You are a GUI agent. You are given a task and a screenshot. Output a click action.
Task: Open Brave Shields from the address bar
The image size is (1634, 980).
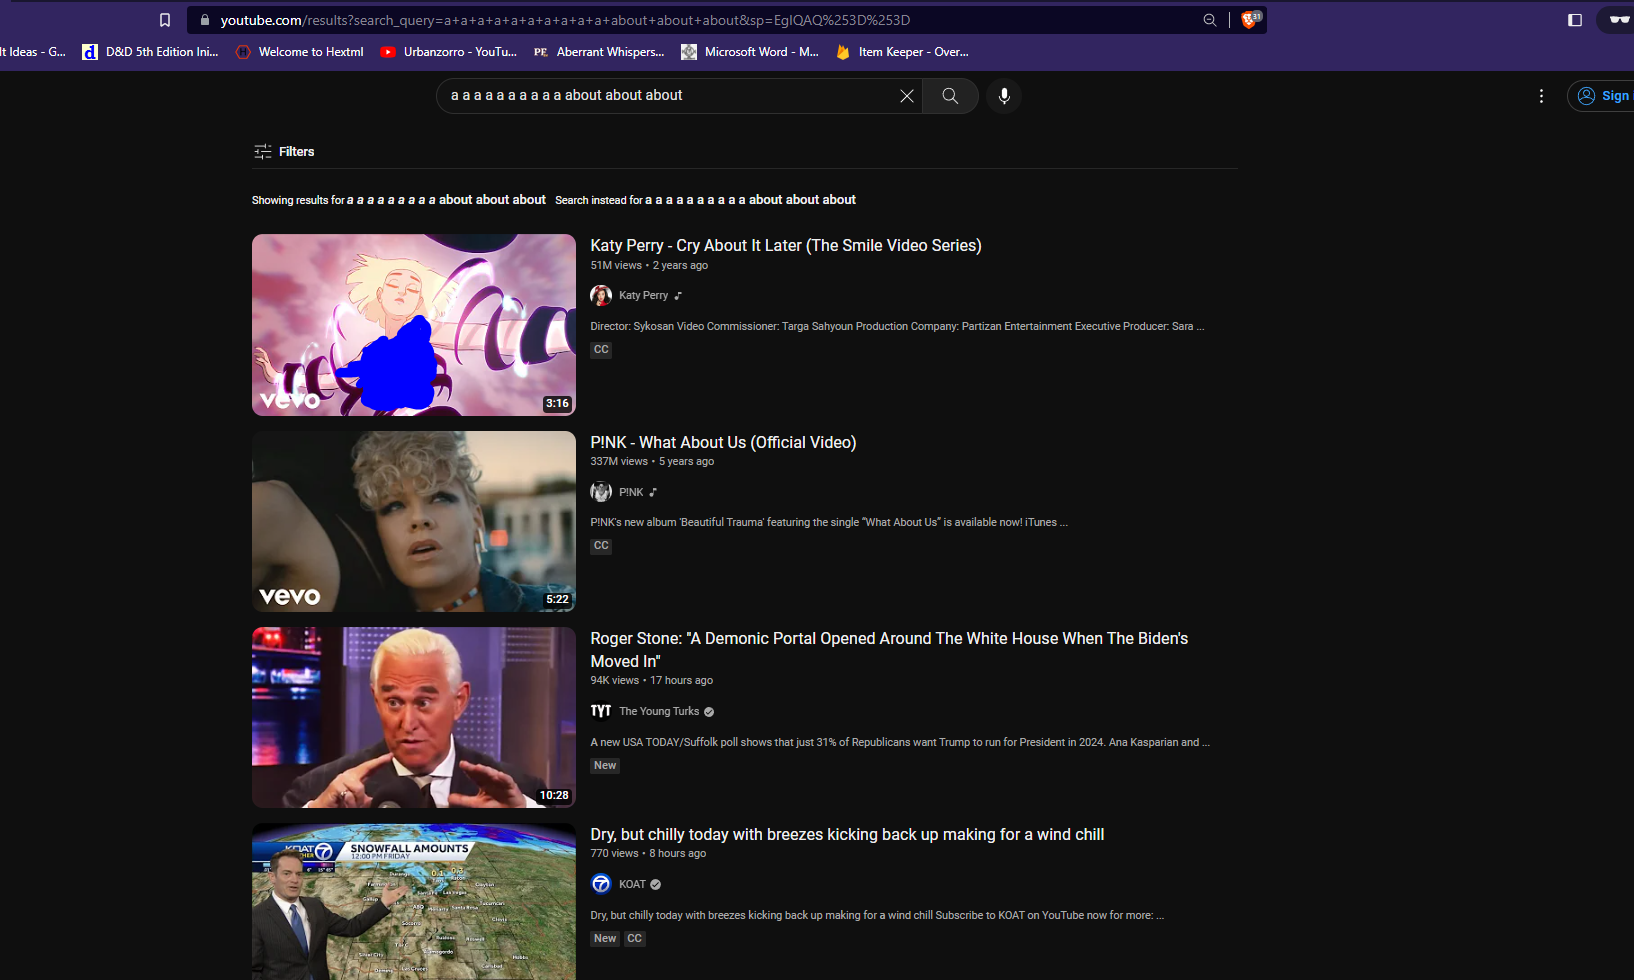tap(1249, 19)
